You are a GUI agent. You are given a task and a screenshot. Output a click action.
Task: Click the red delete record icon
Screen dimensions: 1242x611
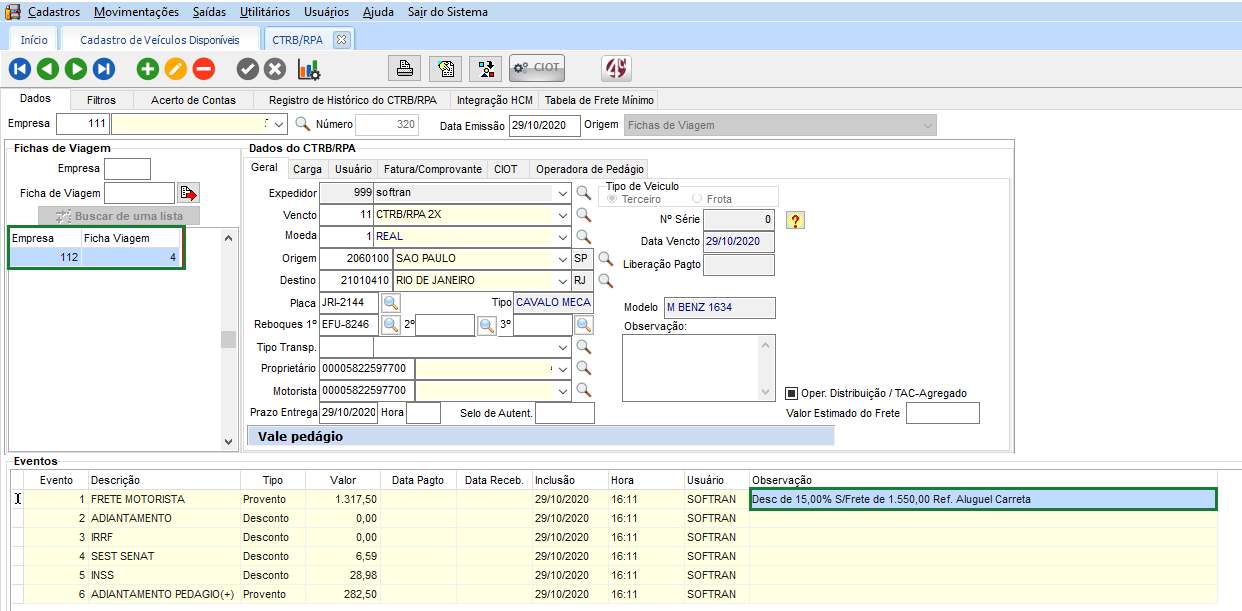(204, 69)
